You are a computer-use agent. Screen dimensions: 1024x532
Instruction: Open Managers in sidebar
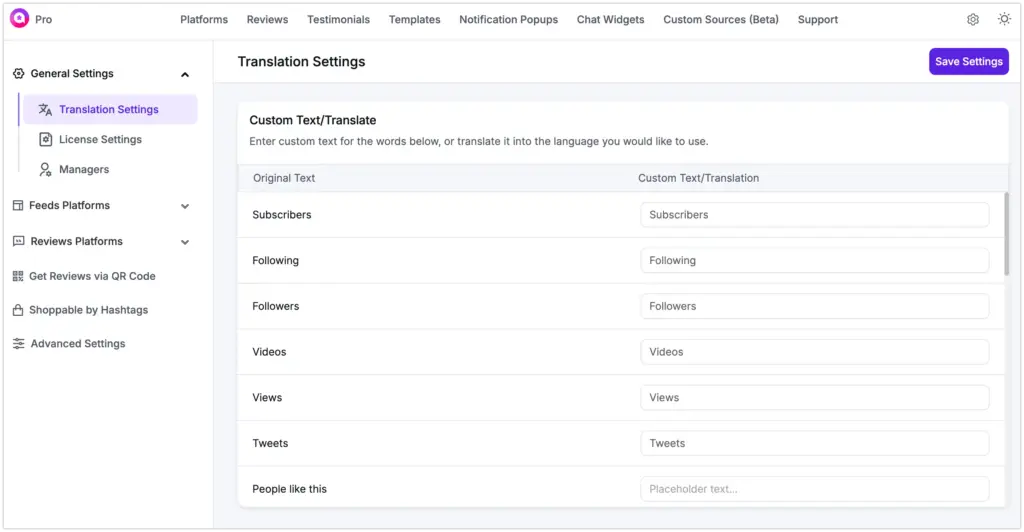(84, 169)
